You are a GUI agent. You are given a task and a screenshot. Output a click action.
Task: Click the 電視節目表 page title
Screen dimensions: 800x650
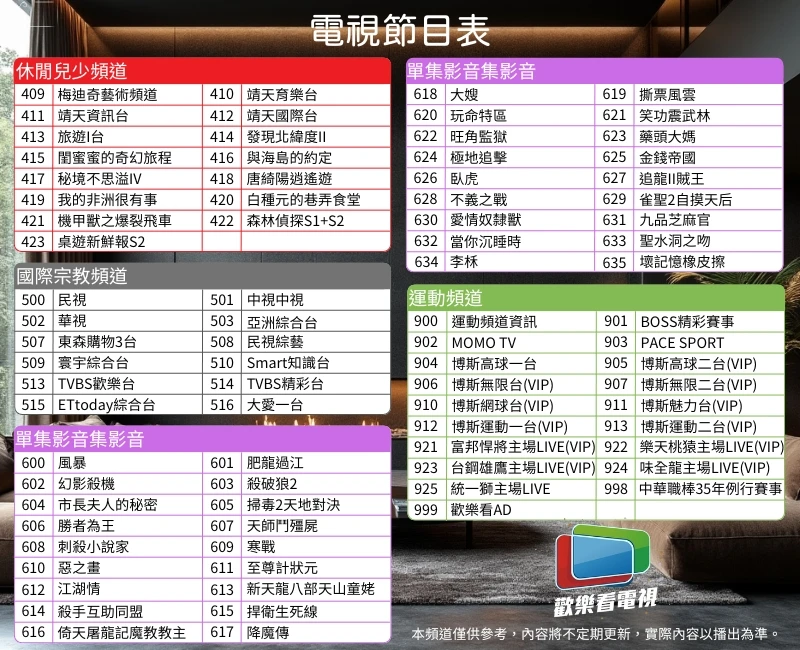click(400, 31)
